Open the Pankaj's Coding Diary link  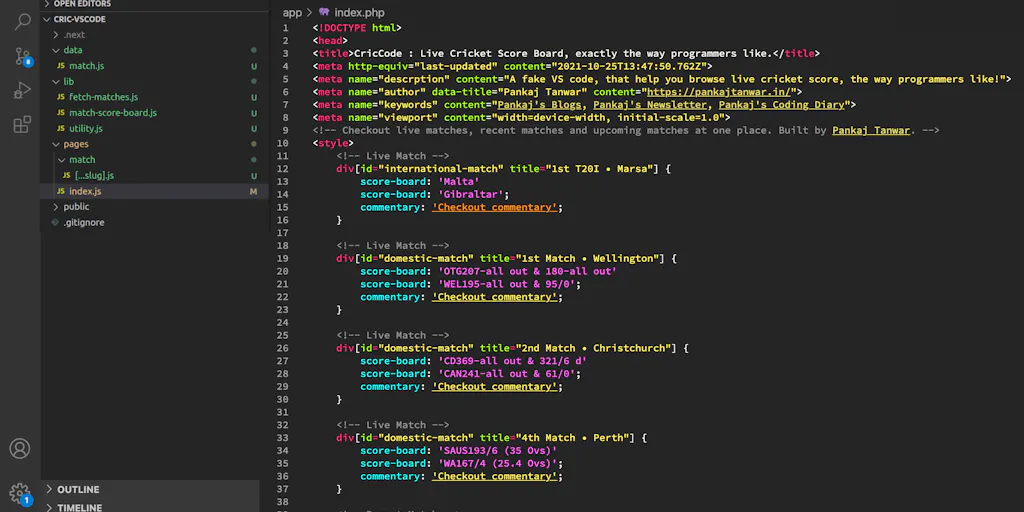coord(782,105)
